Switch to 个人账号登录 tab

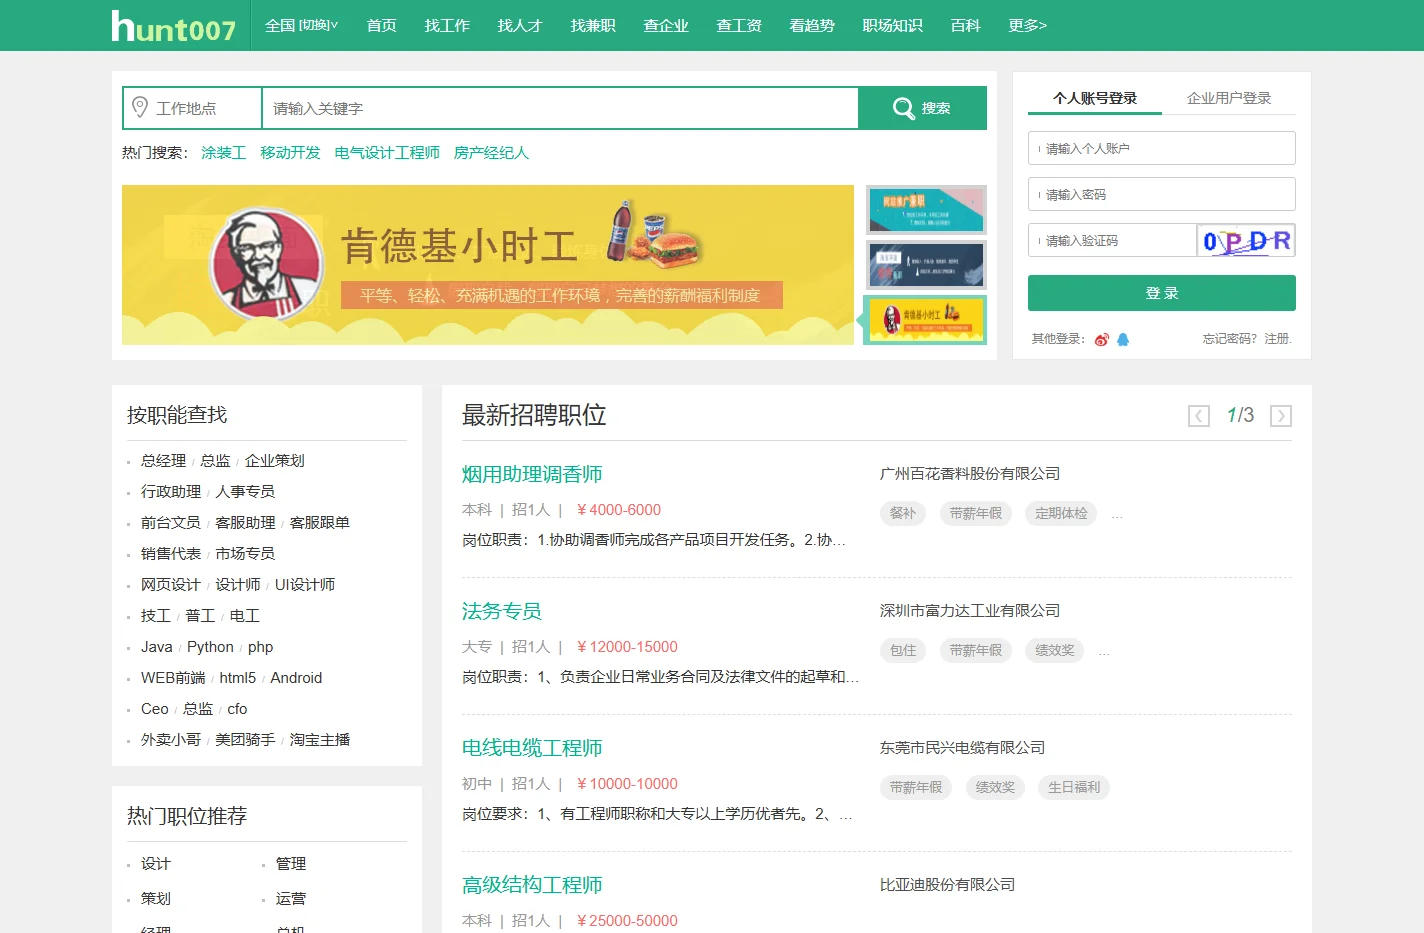click(1095, 98)
